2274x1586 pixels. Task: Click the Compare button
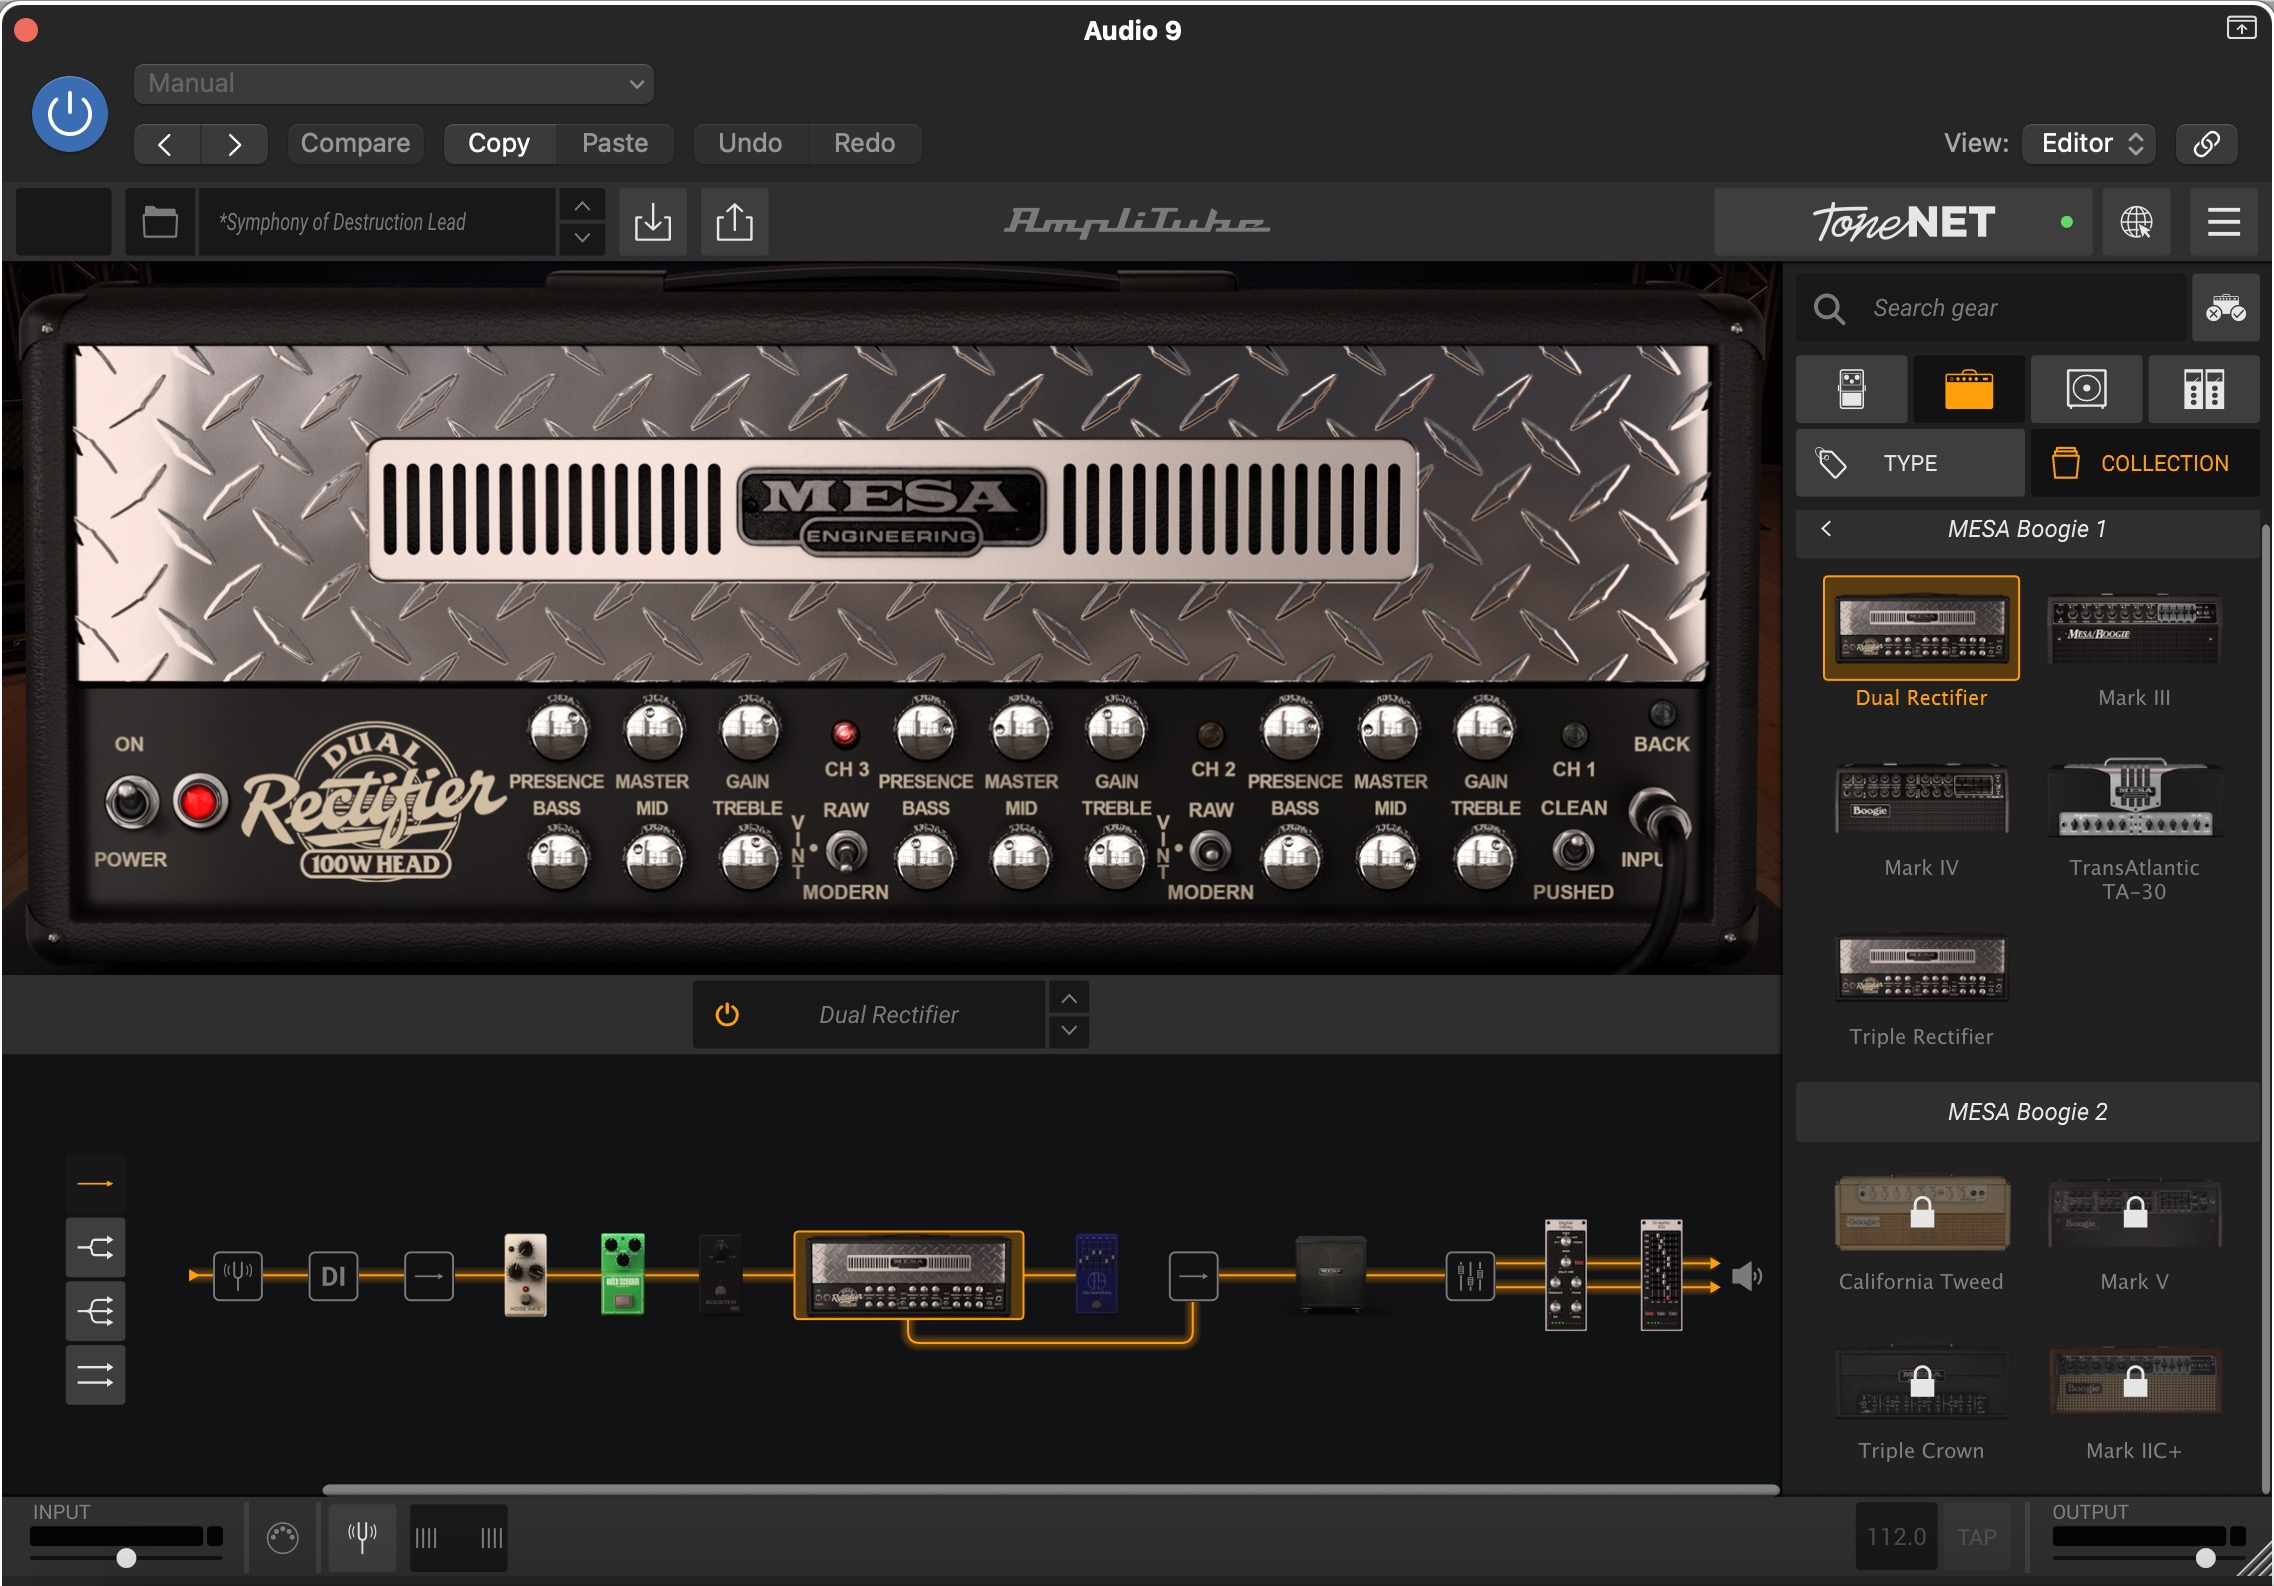point(355,144)
